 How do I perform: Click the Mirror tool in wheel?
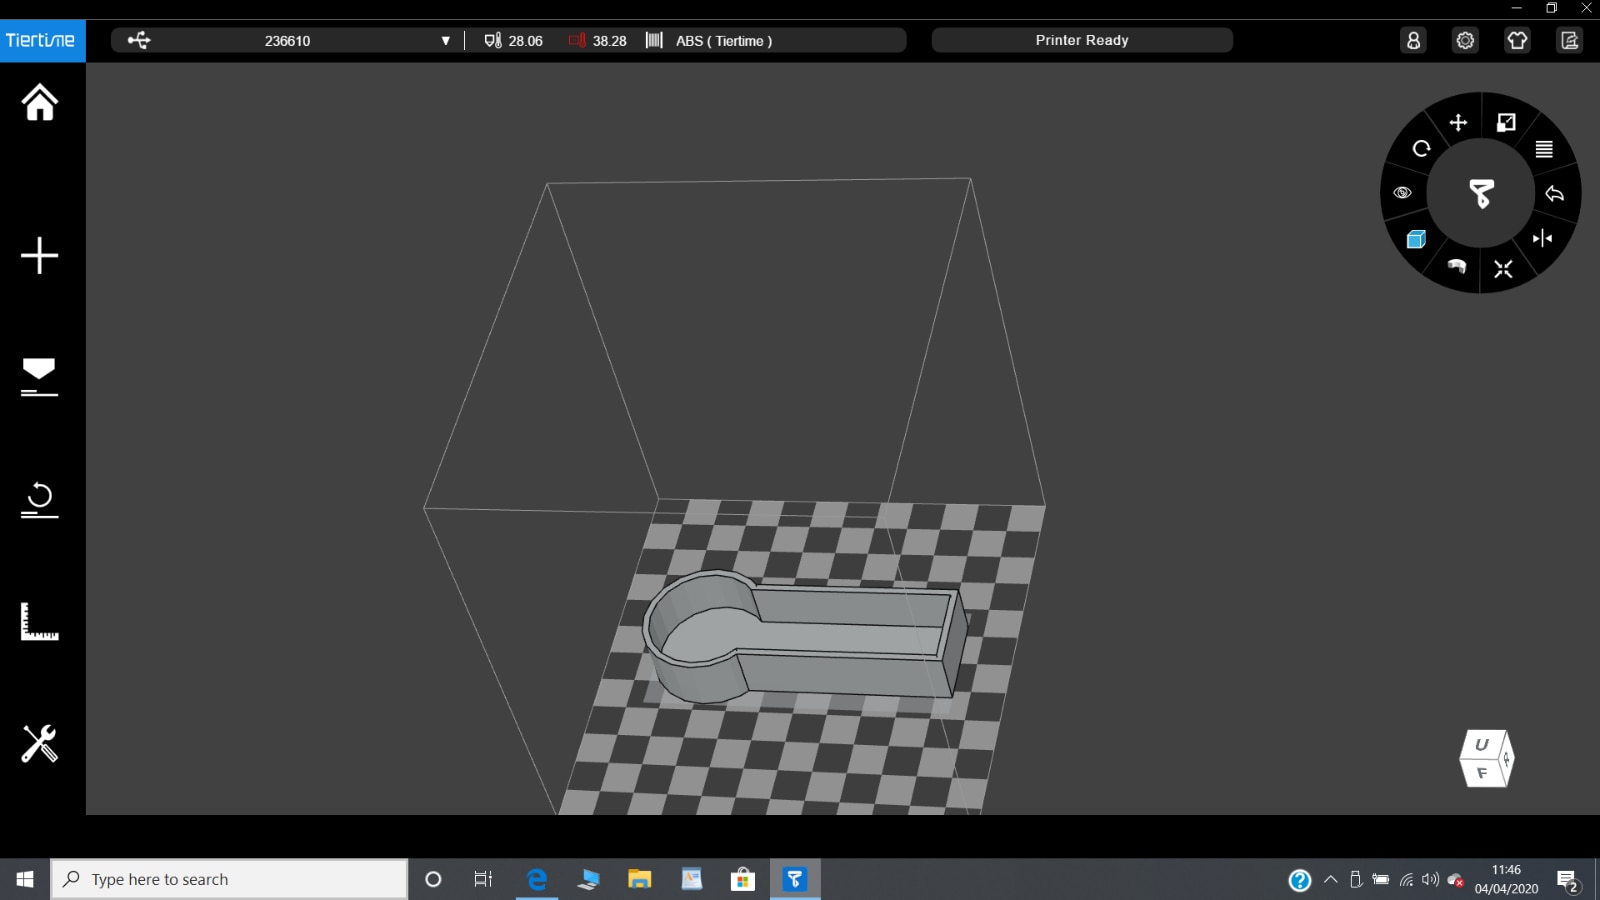coord(1542,238)
